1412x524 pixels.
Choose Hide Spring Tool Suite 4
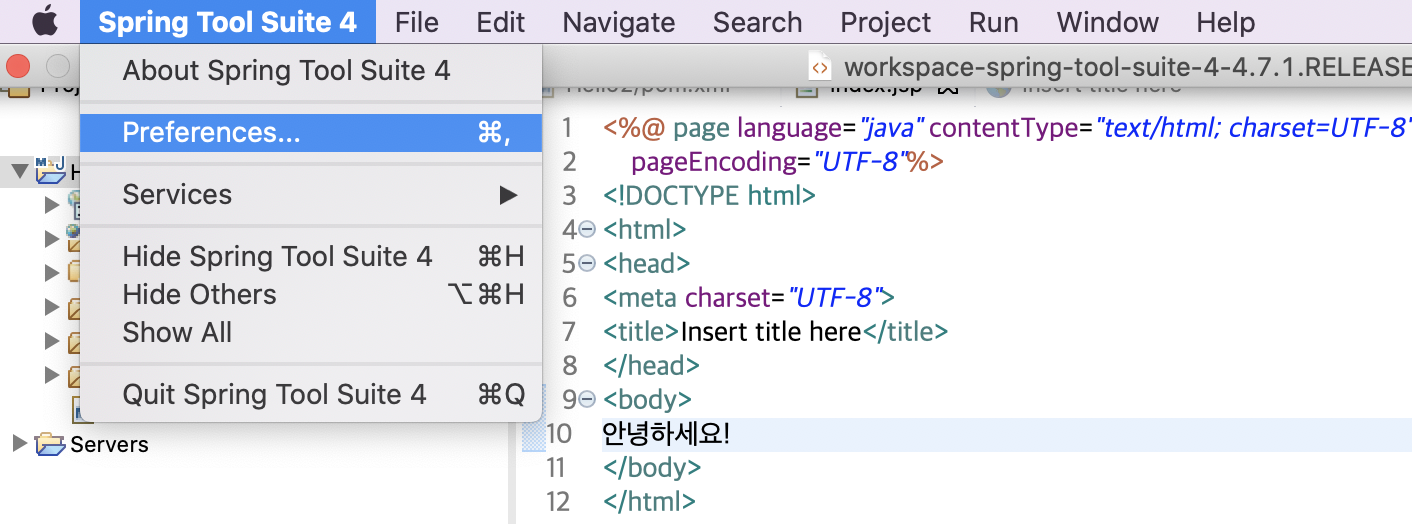pyautogui.click(x=311, y=257)
